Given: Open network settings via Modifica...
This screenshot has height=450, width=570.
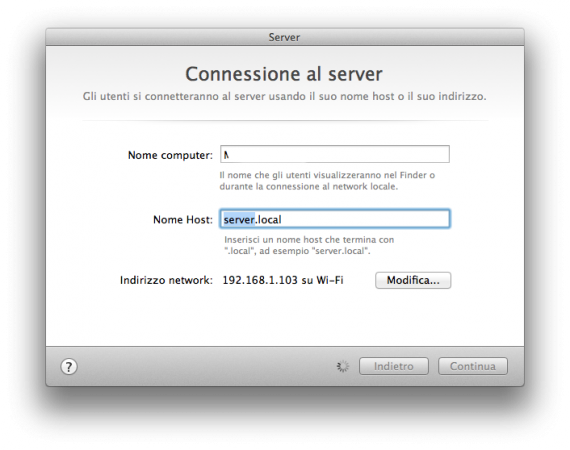Looking at the screenshot, I should pos(413,280).
